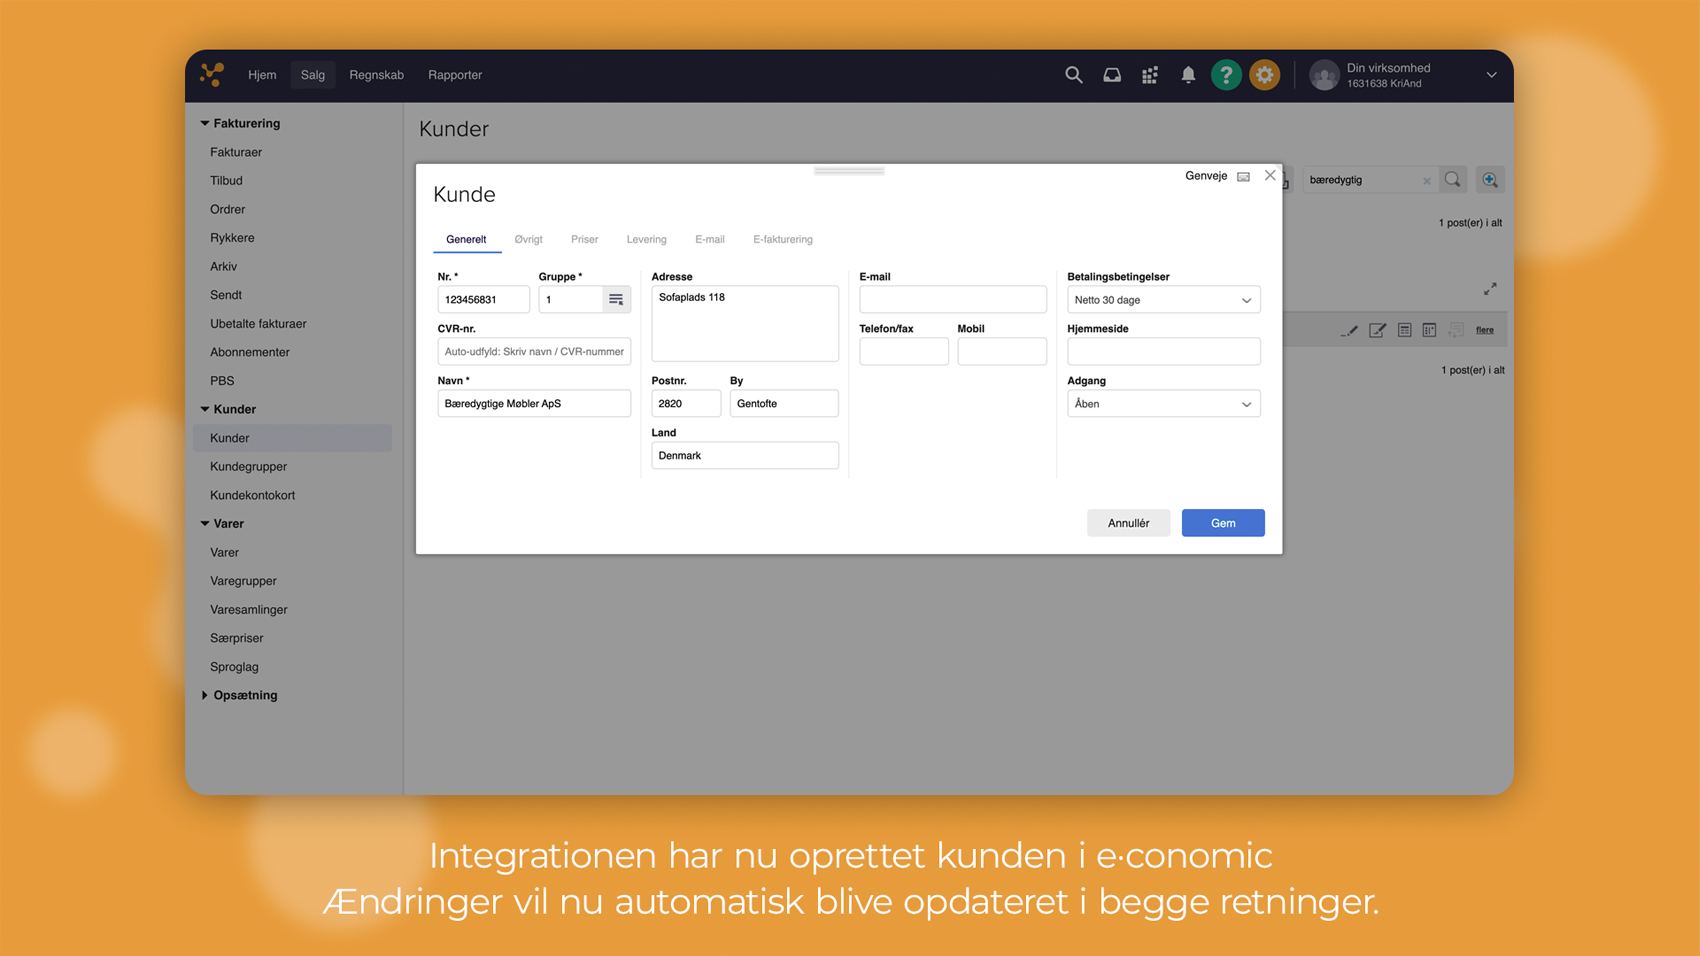
Task: Click the advanced search zoom-plus icon
Action: click(x=1490, y=180)
